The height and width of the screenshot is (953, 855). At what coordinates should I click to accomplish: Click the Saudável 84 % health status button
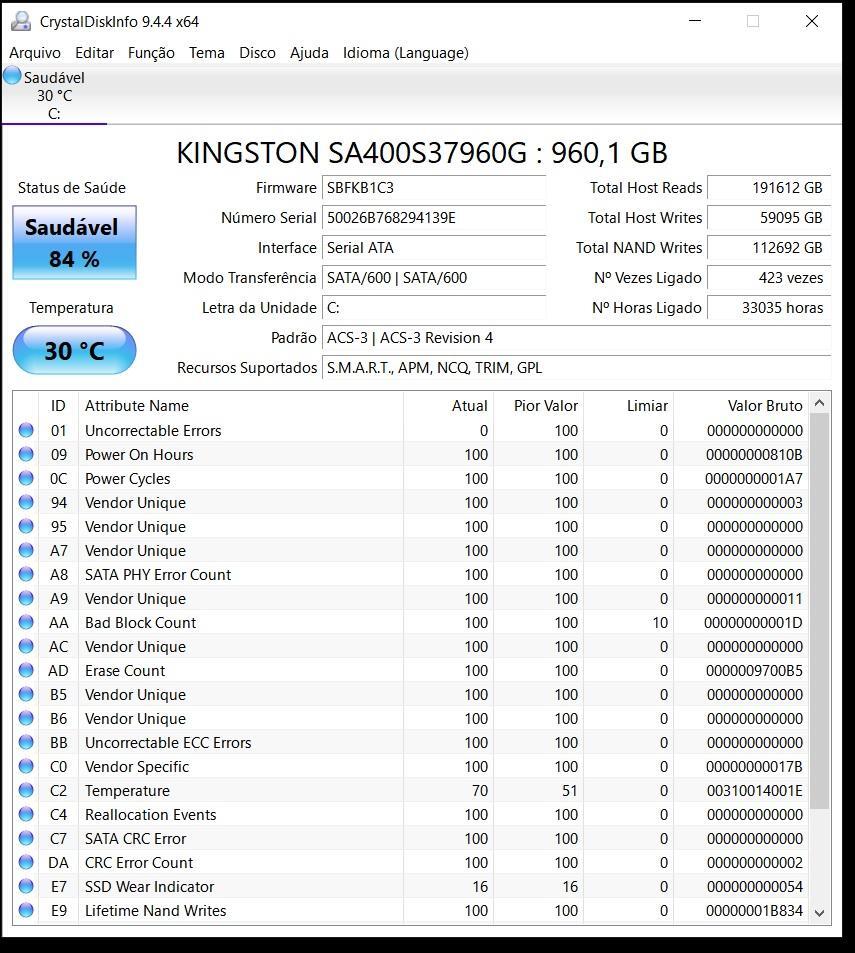(74, 243)
